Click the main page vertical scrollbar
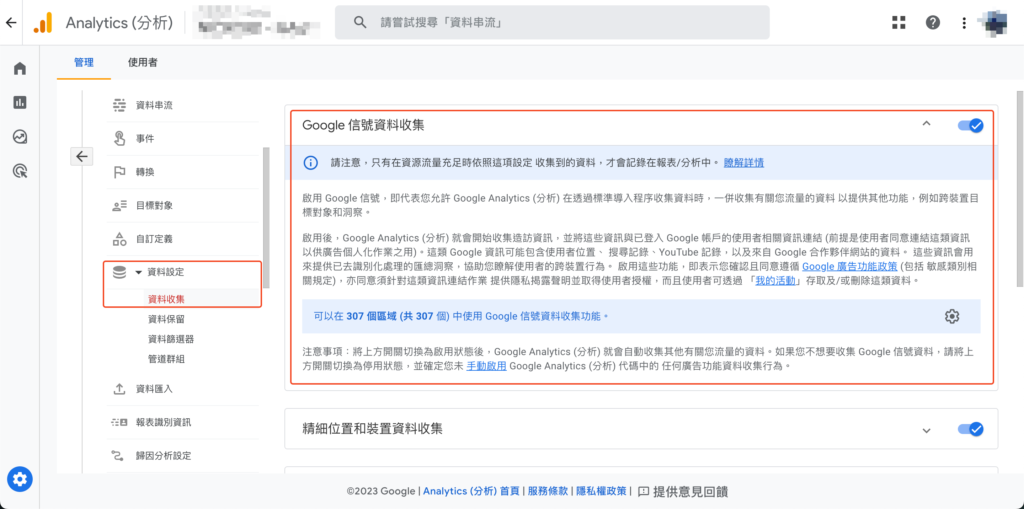Screen dimensions: 1024x509 pyautogui.click(x=1019, y=188)
